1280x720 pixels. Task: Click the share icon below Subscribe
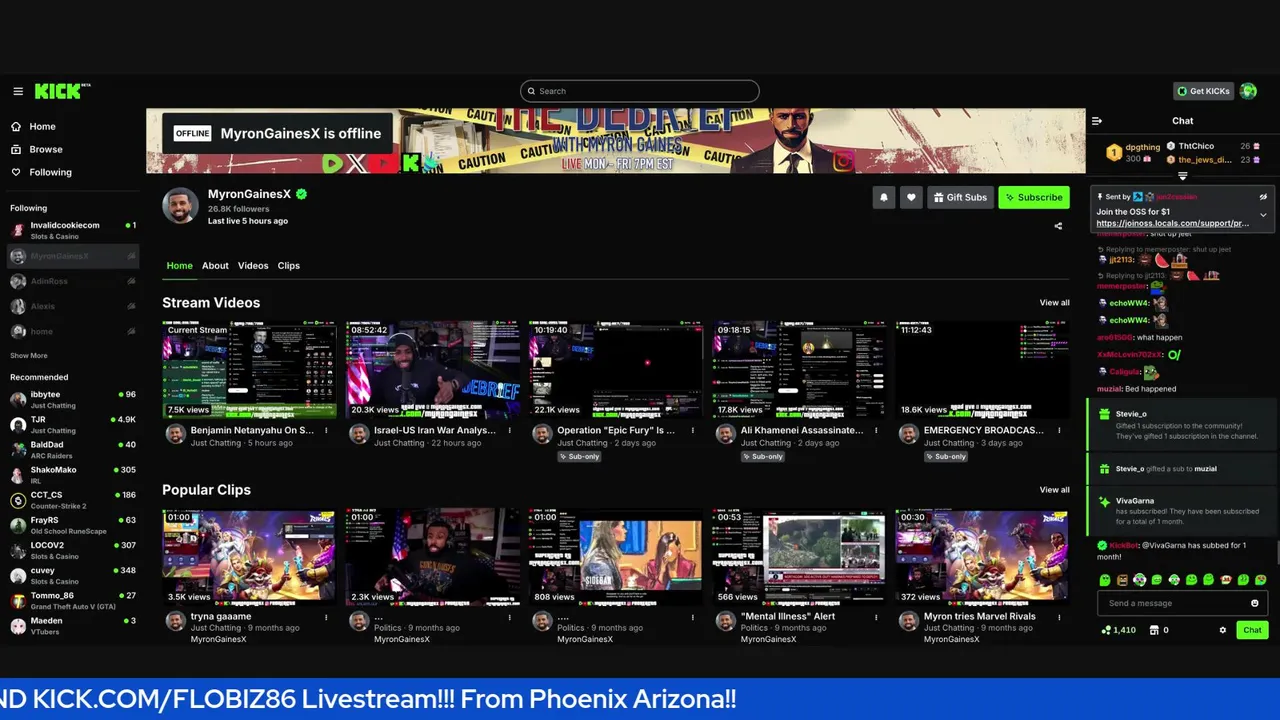[x=1058, y=226]
